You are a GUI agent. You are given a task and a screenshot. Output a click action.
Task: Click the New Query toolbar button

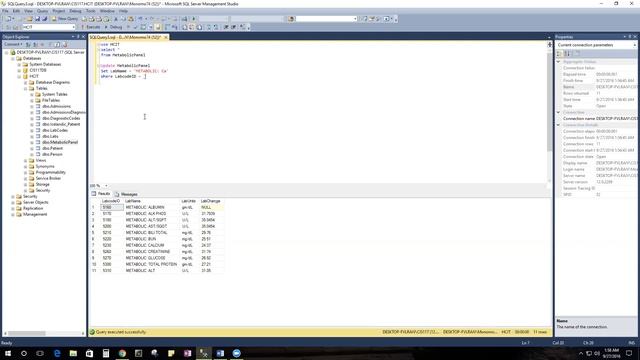pos(64,19)
